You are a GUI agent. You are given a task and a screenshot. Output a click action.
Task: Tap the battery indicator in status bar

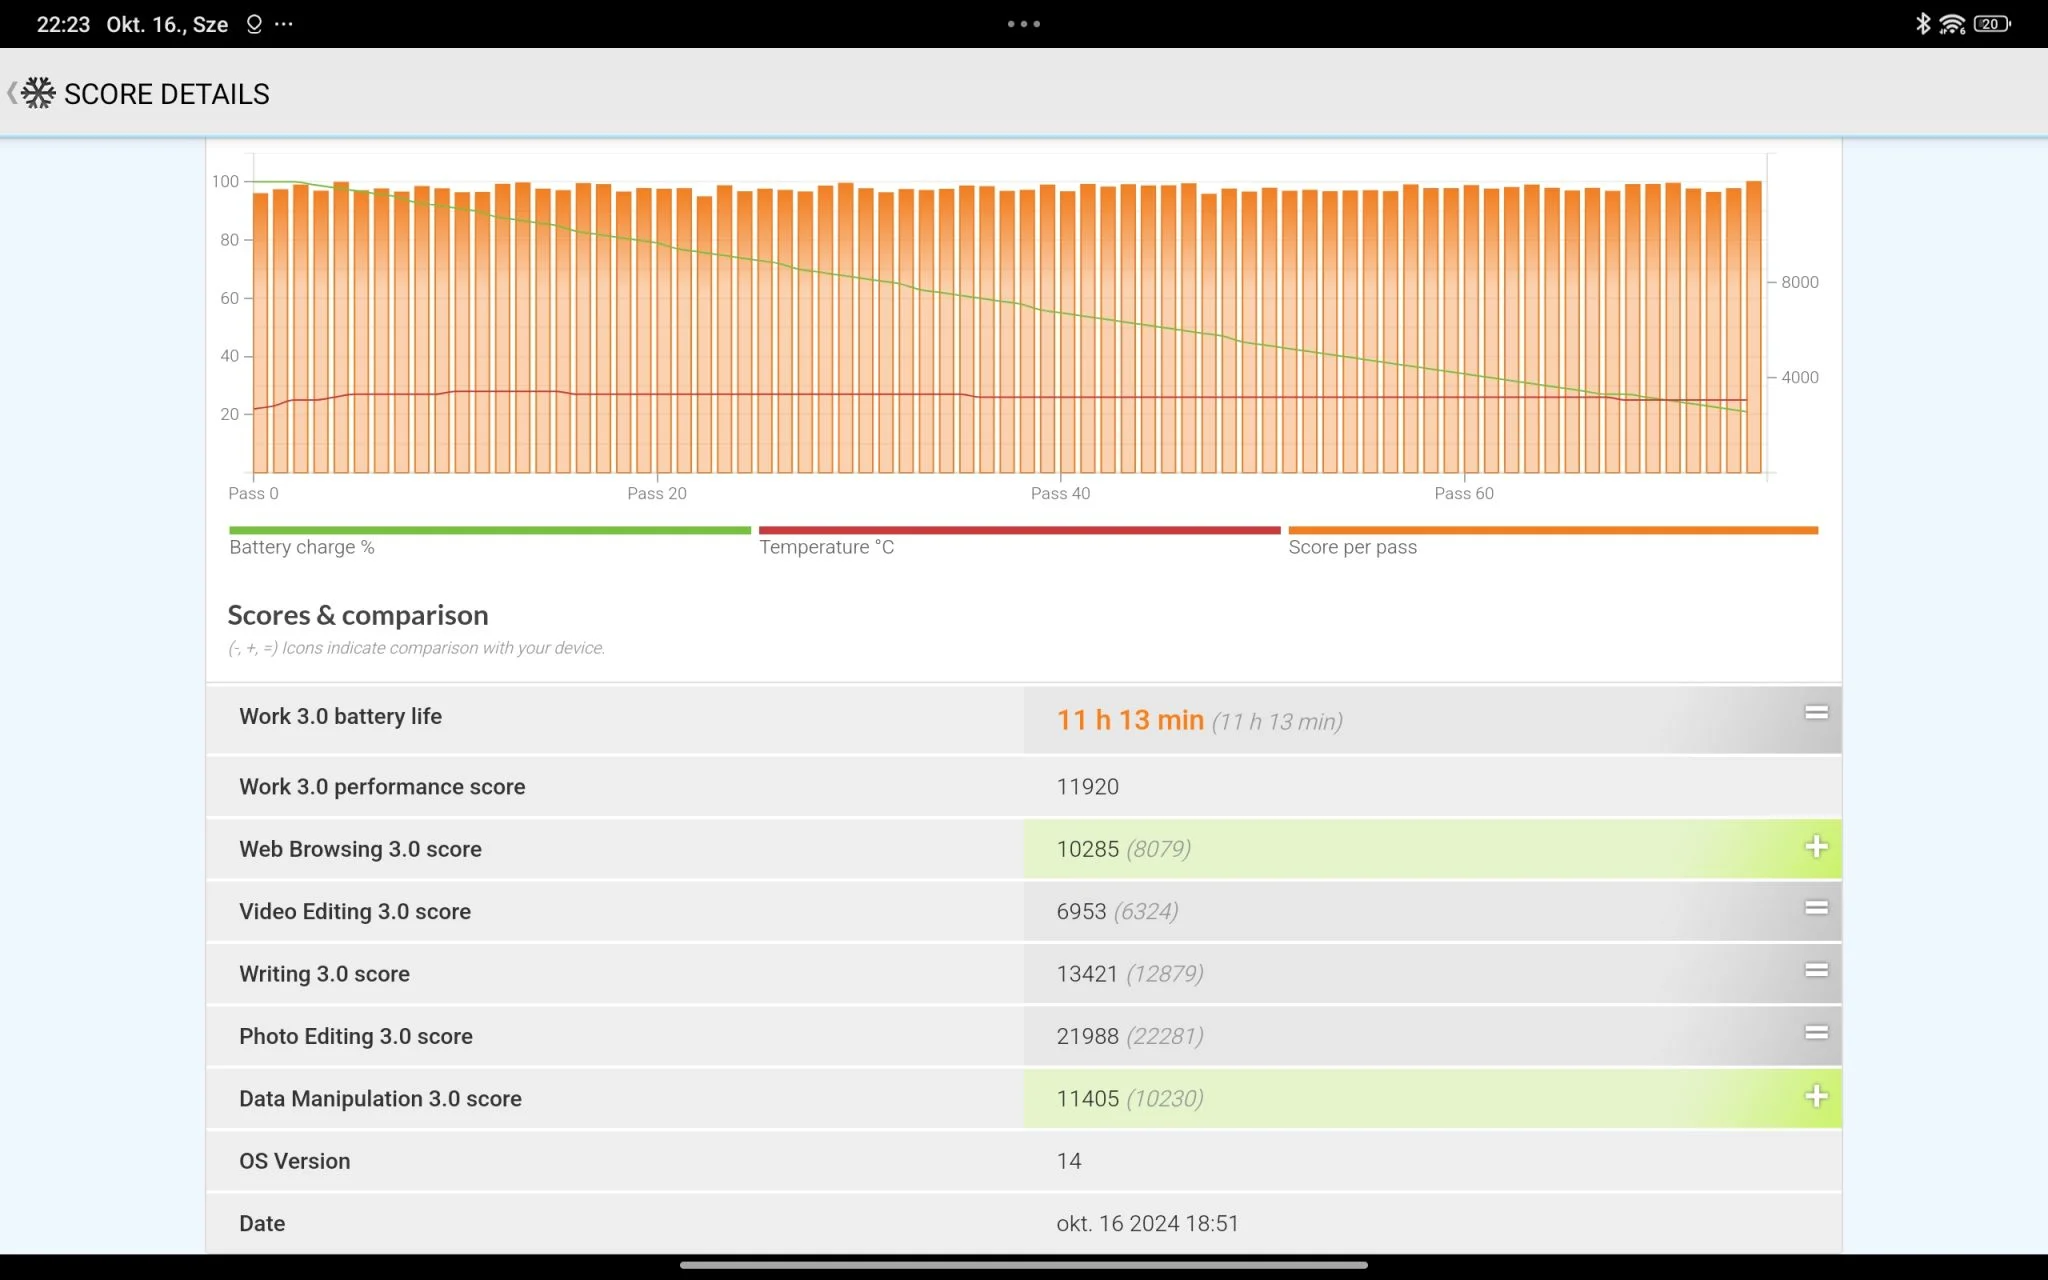pyautogui.click(x=1991, y=24)
